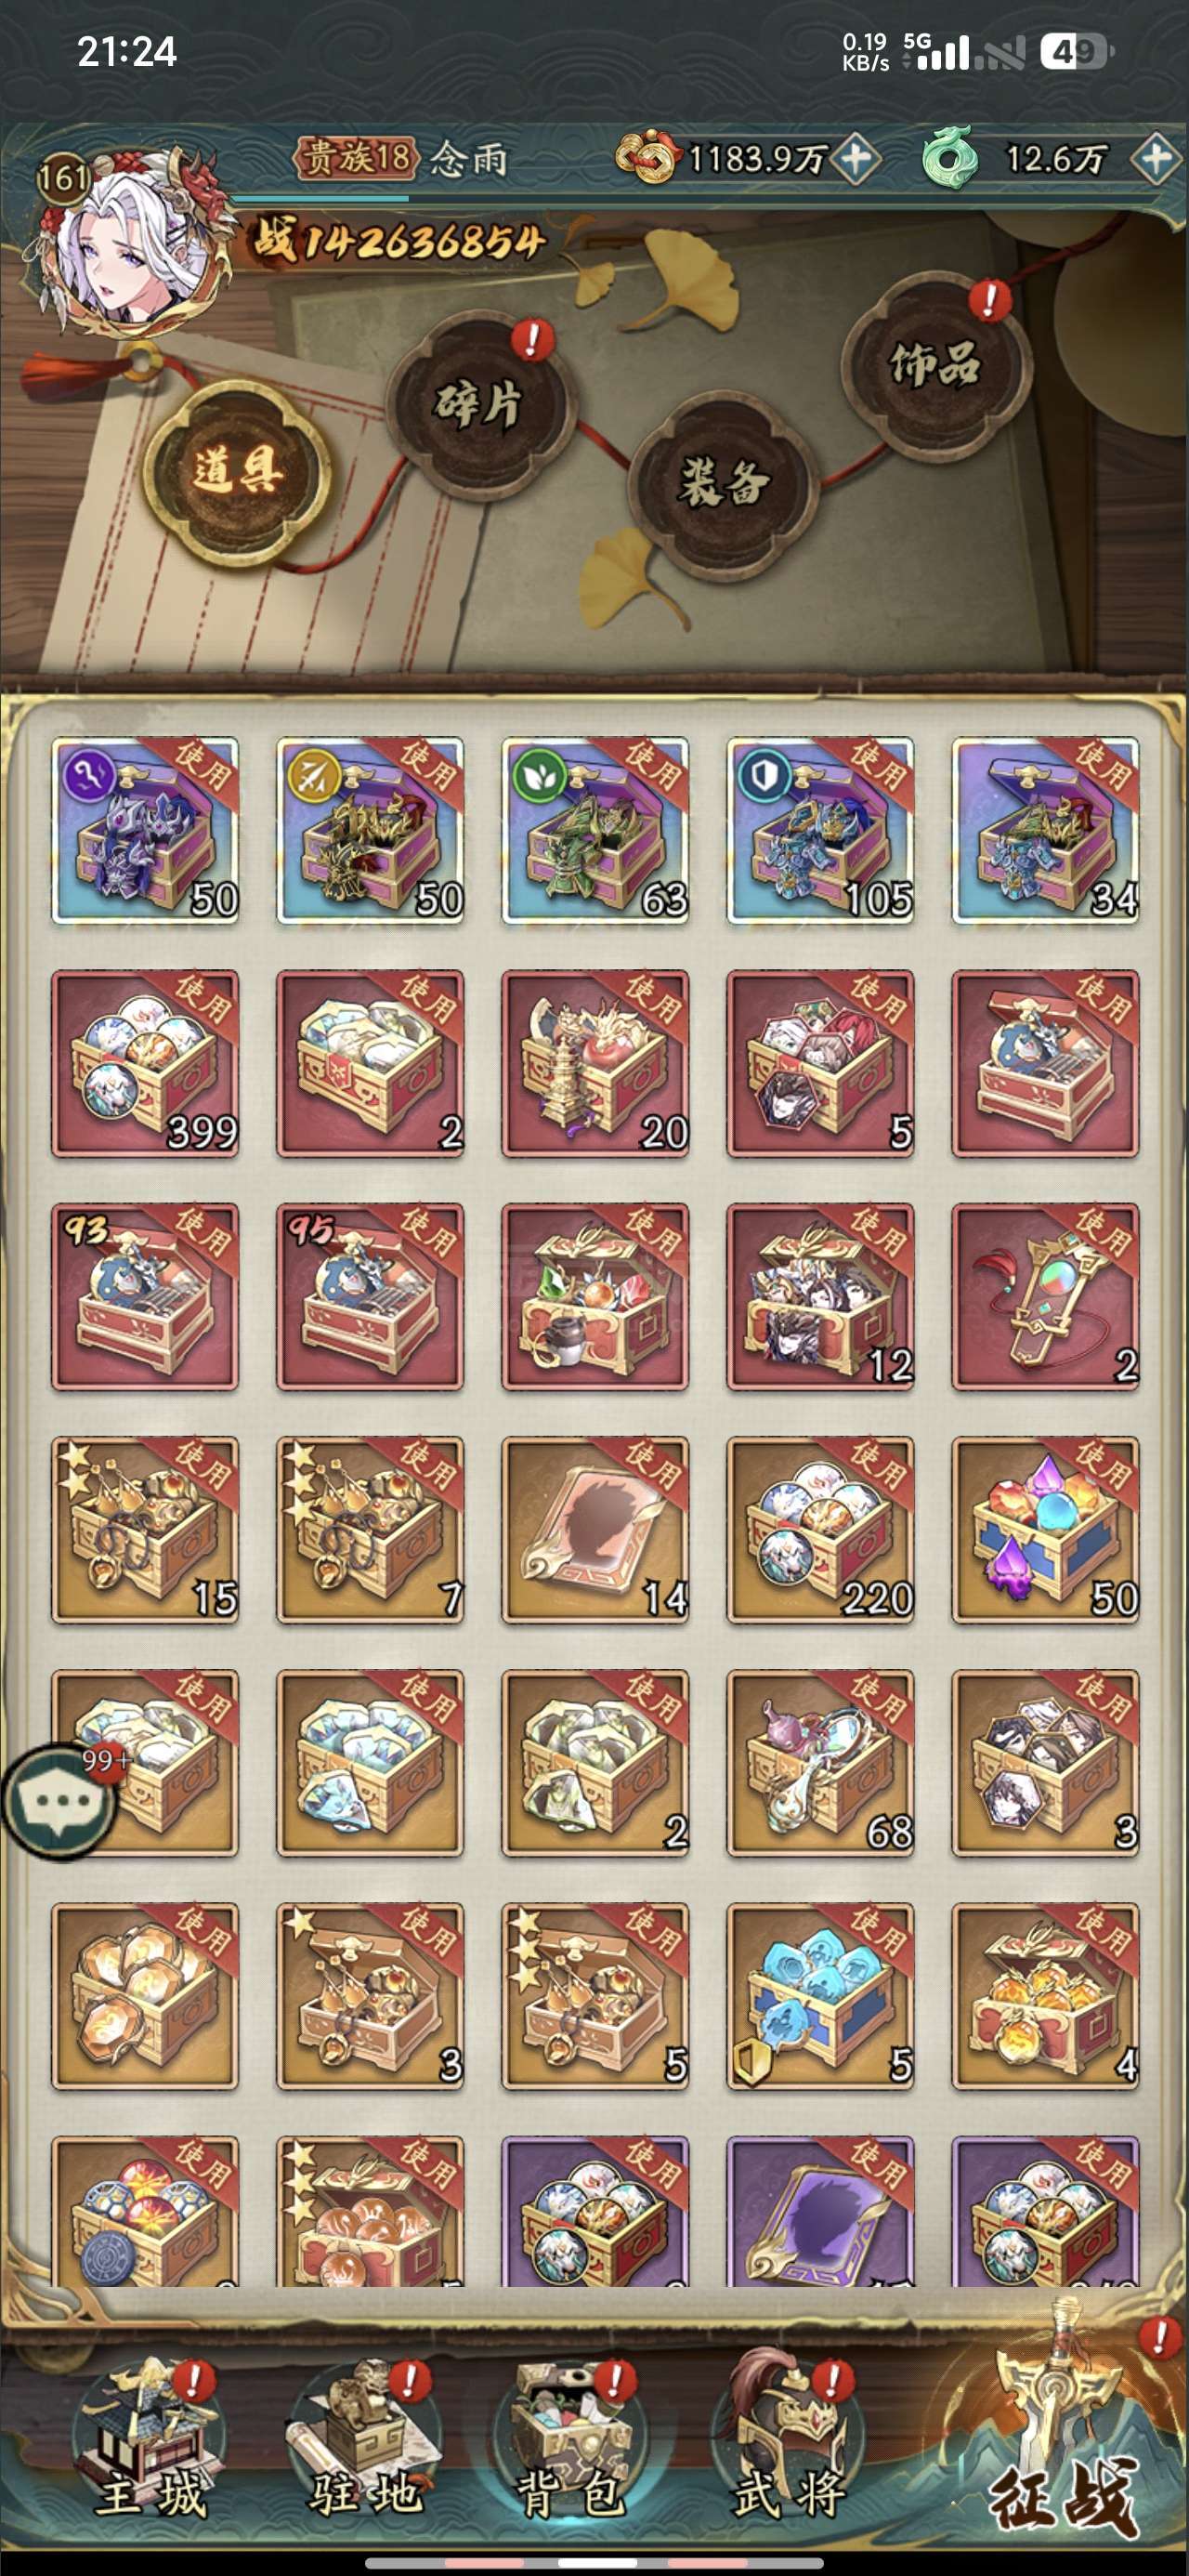This screenshot has height=2576, width=1189.
Task: Switch to the 装备 equipment tab
Action: pyautogui.click(x=723, y=481)
